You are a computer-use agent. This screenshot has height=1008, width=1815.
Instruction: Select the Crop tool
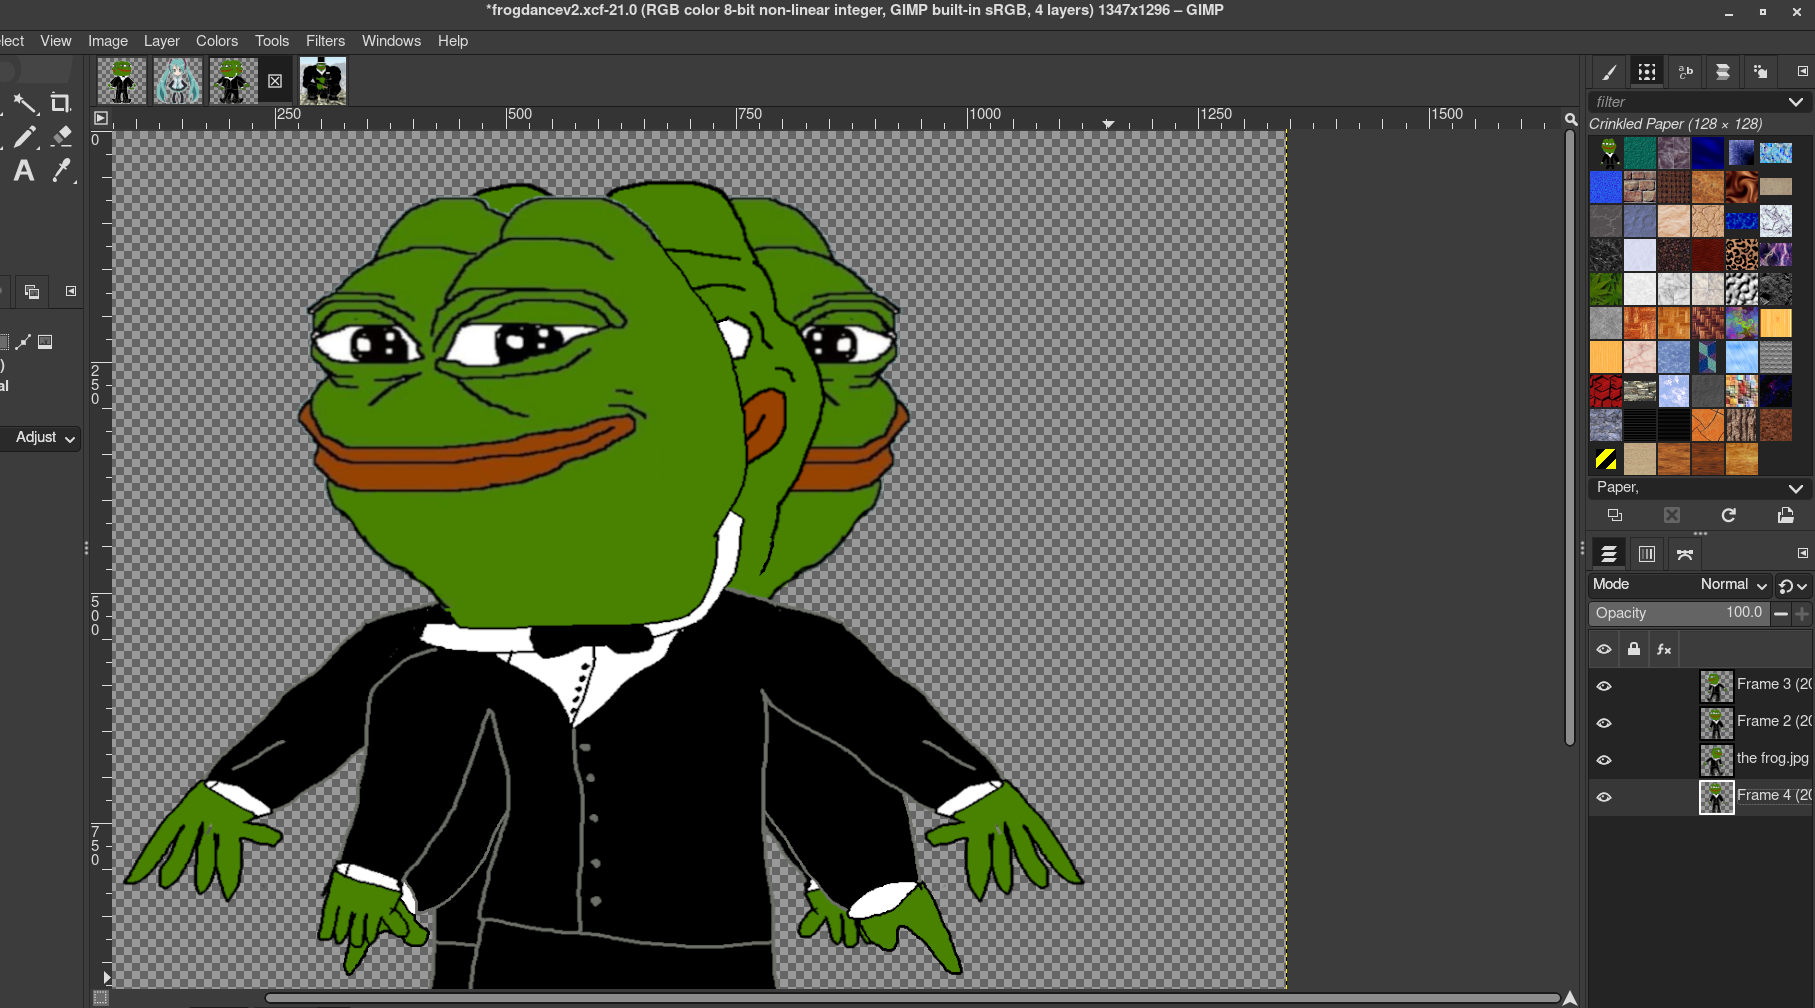(61, 103)
